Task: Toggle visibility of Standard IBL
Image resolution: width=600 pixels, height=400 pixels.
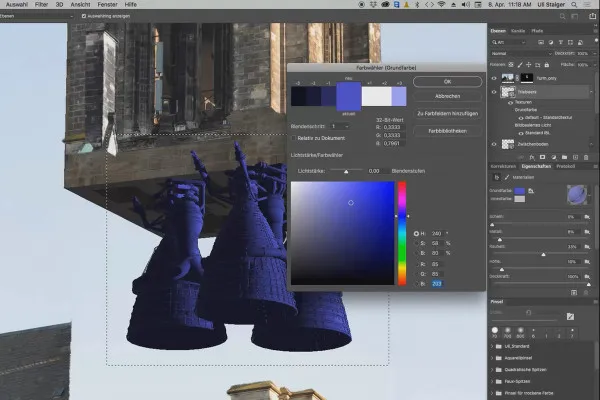Action: [x=521, y=133]
